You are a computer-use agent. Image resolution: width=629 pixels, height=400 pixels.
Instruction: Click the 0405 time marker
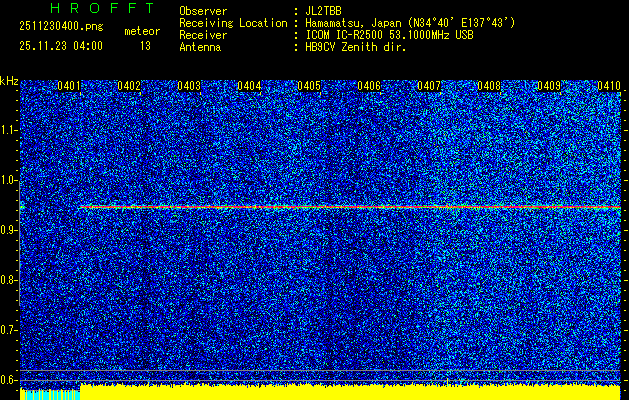[309, 87]
